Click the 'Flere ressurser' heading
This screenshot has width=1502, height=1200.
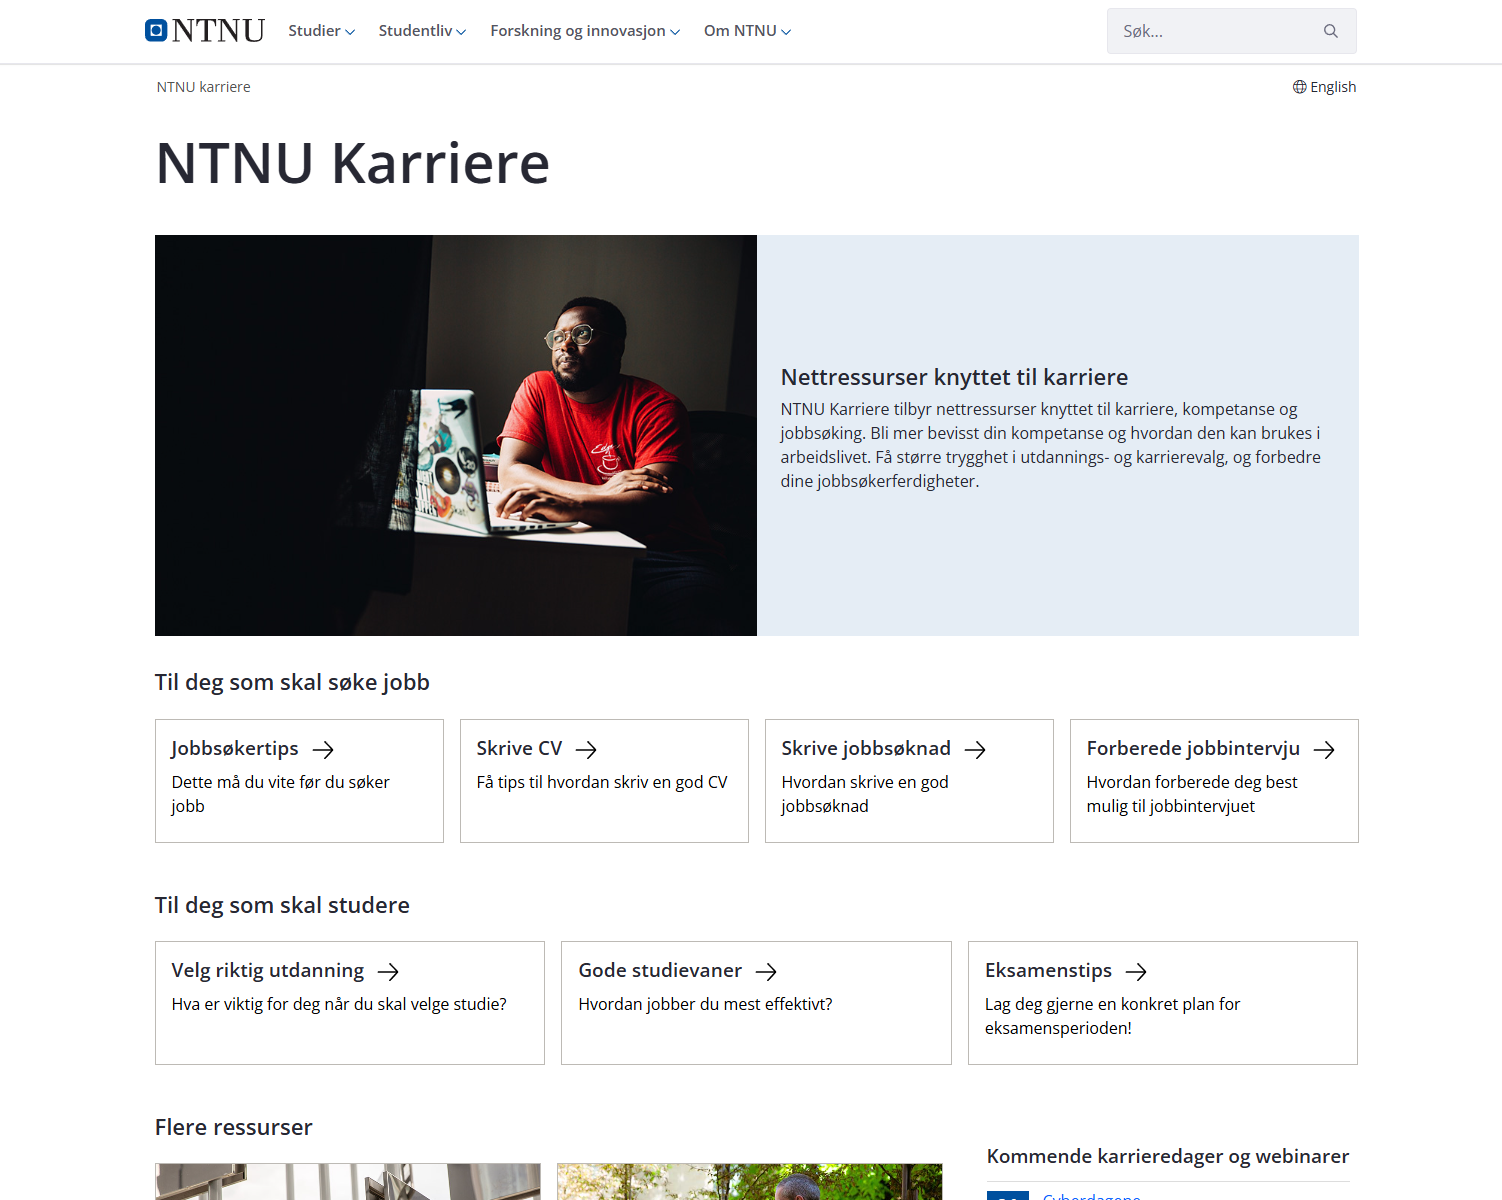coord(234,1127)
